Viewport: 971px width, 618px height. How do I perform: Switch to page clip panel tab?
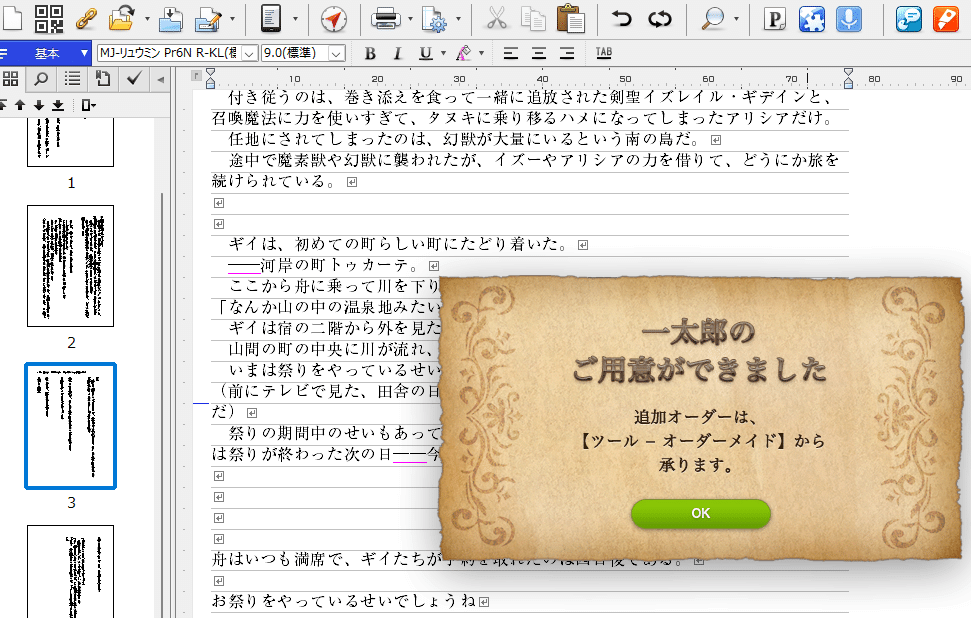103,79
